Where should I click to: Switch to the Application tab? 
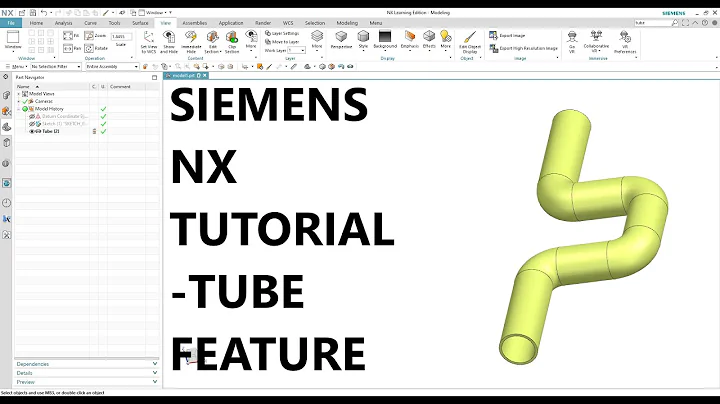pos(231,23)
